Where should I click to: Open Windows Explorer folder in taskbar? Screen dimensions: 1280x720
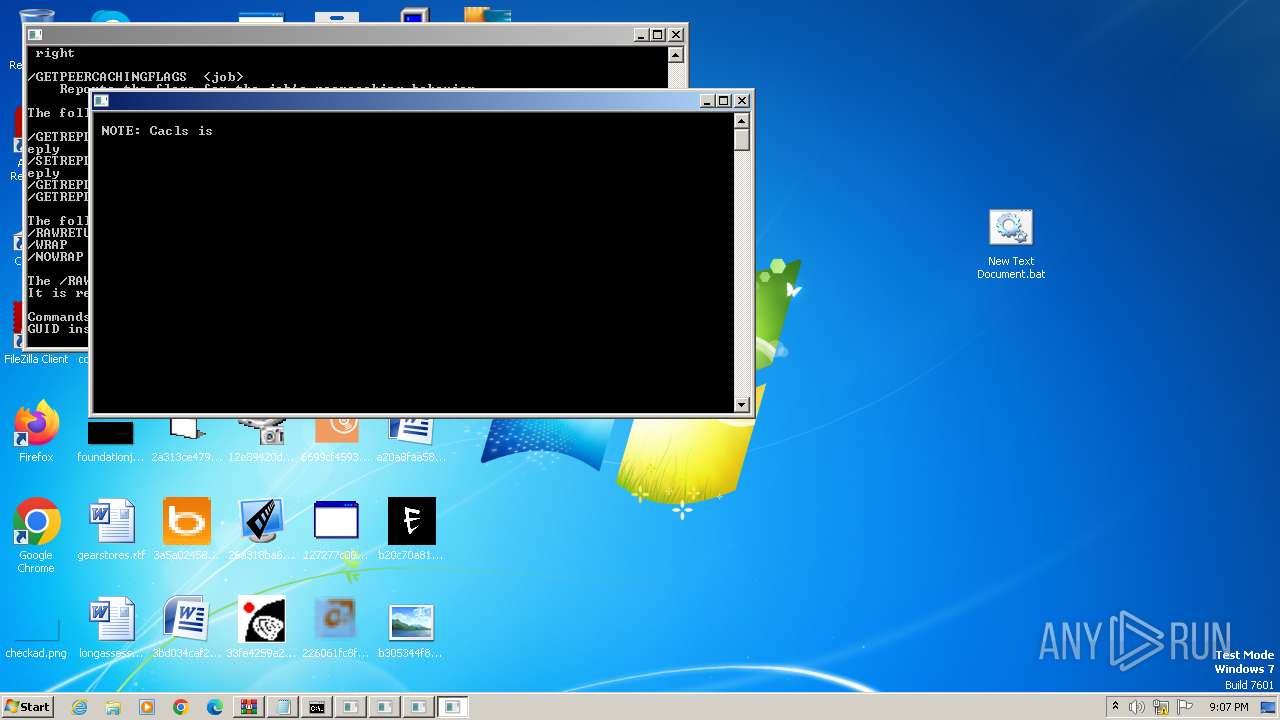point(113,707)
